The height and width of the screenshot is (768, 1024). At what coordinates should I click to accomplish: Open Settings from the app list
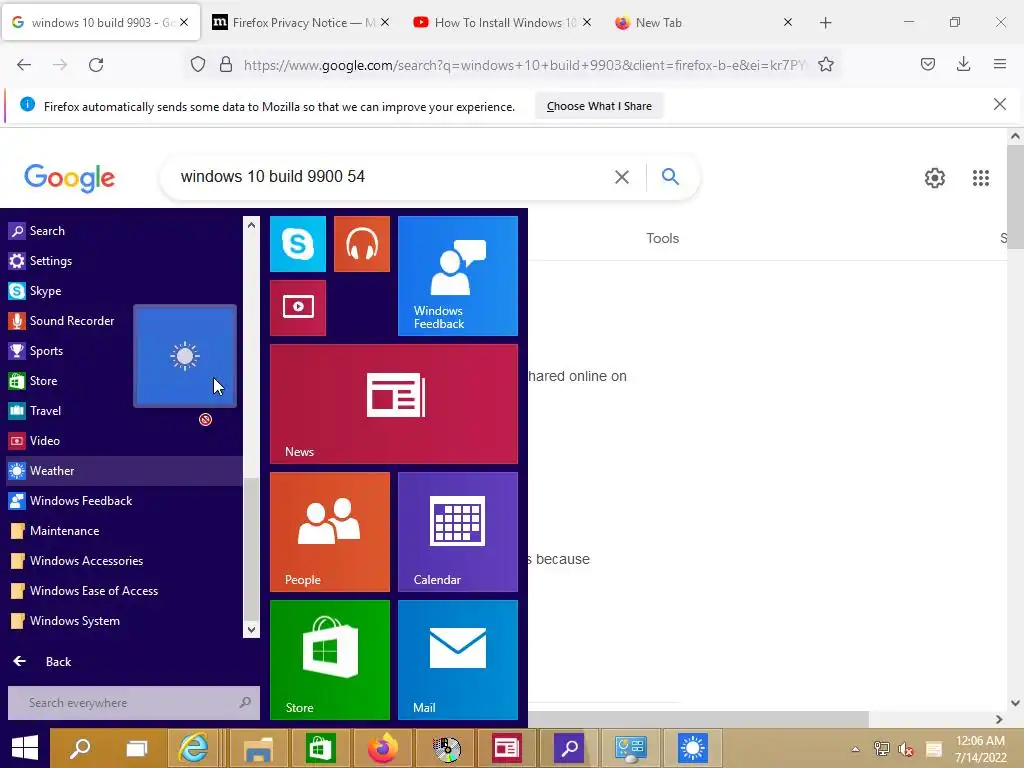tap(124, 261)
